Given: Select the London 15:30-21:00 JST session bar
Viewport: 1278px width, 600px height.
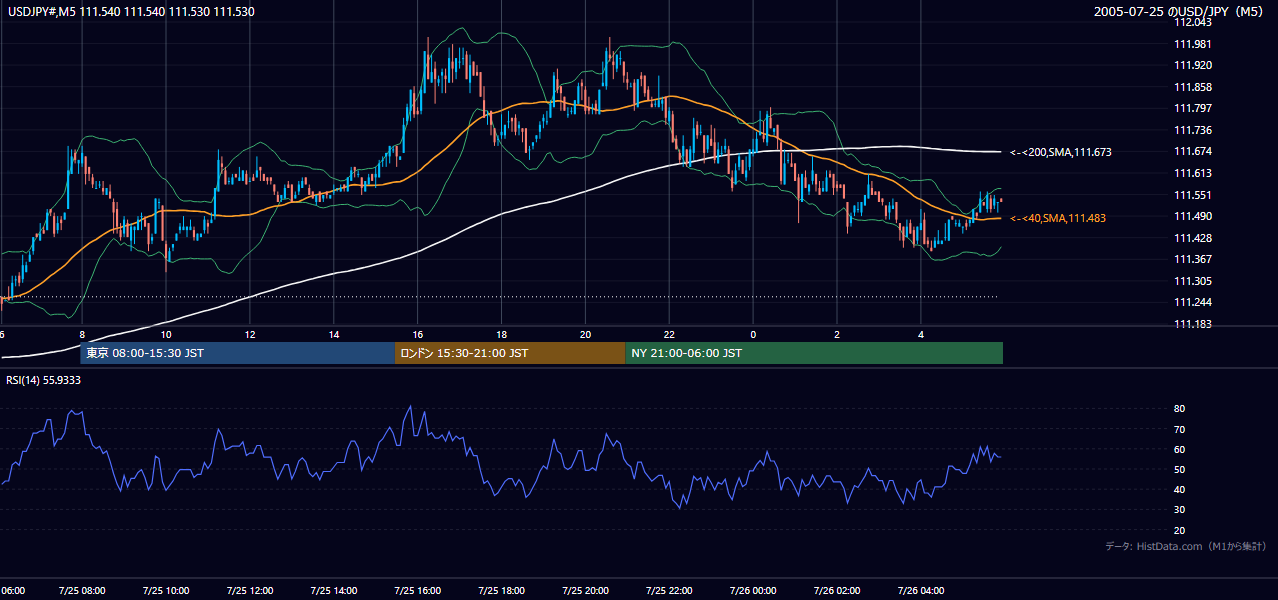Looking at the screenshot, I should click(511, 353).
